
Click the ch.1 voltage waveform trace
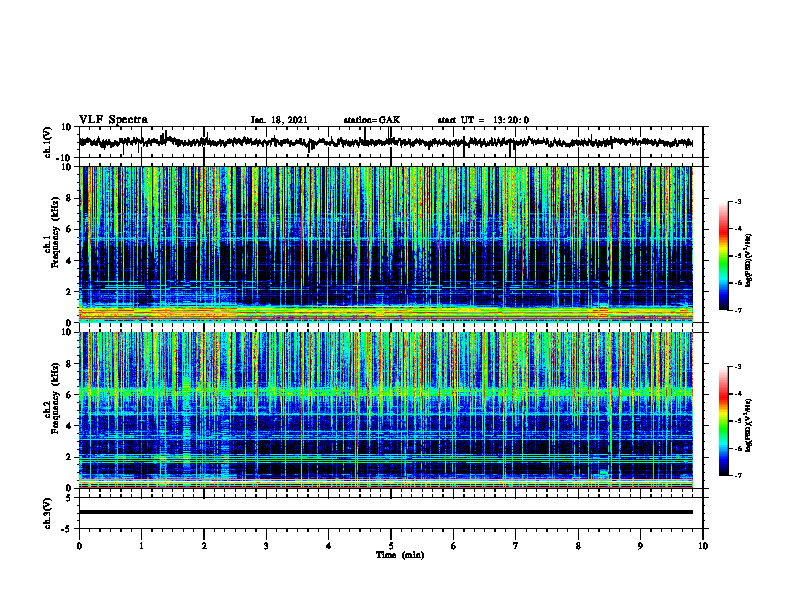[x=385, y=142]
